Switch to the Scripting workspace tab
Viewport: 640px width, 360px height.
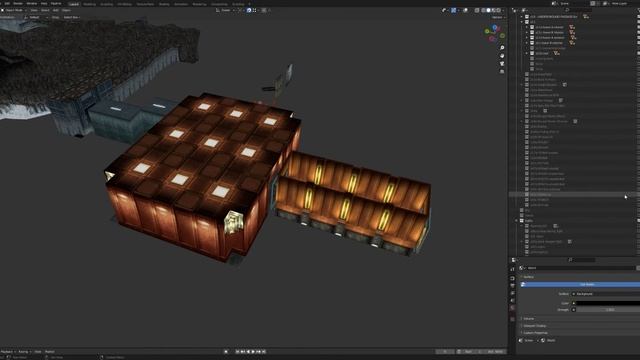point(238,4)
